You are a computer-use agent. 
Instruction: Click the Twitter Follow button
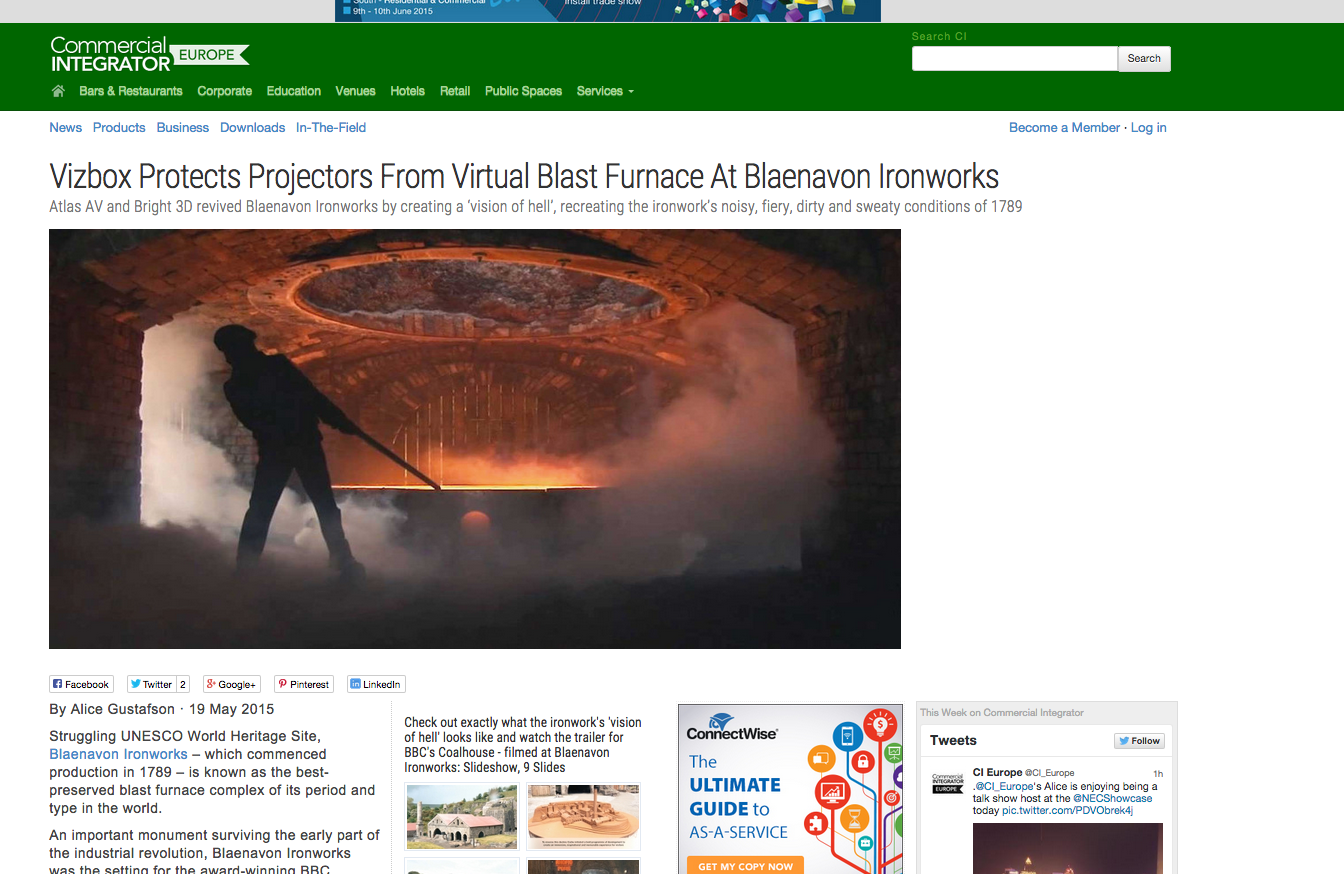1139,741
